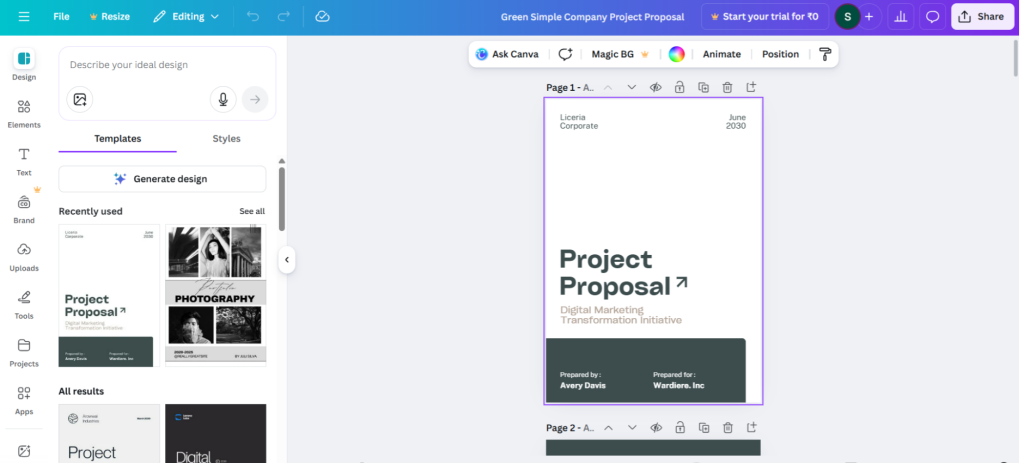
Task: Move Page 1 down with the chevron
Action: coord(632,88)
